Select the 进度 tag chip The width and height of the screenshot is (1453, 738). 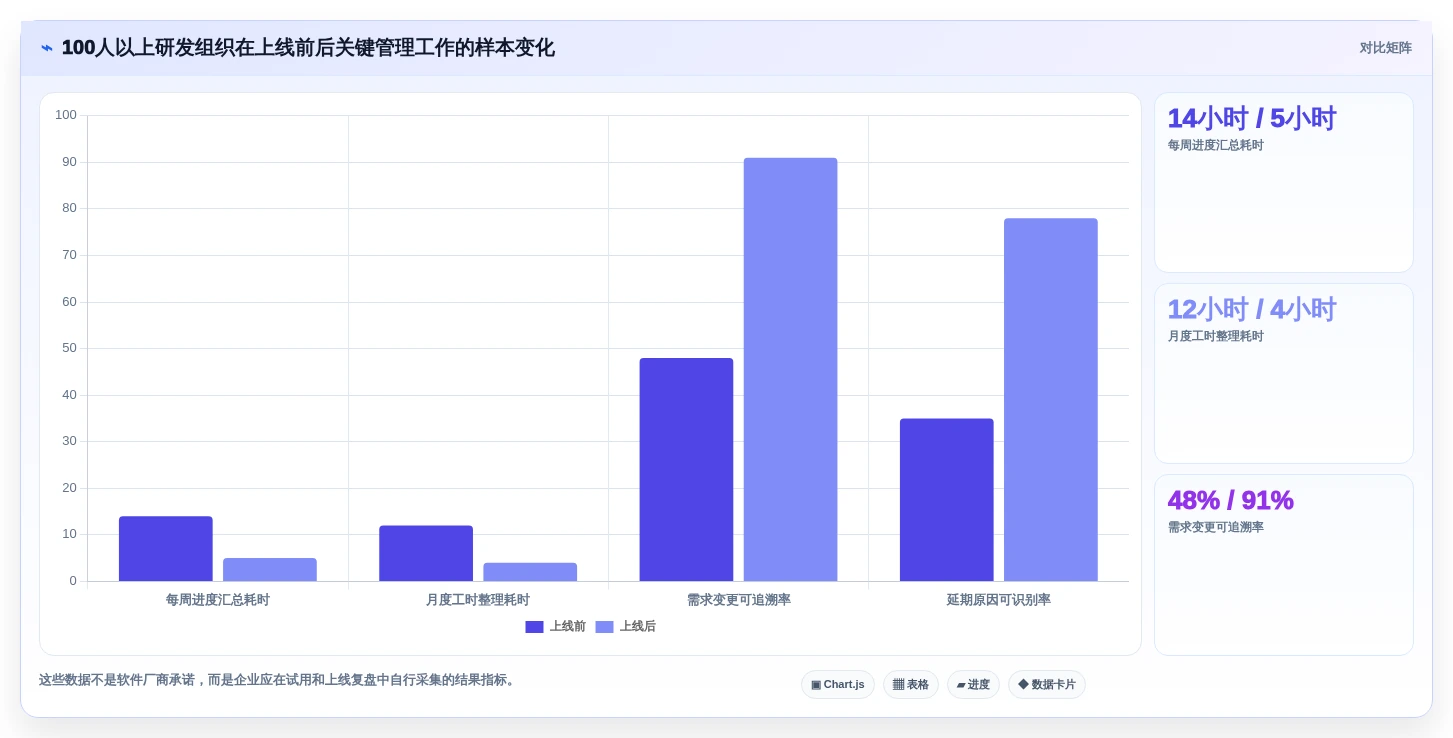tap(973, 685)
